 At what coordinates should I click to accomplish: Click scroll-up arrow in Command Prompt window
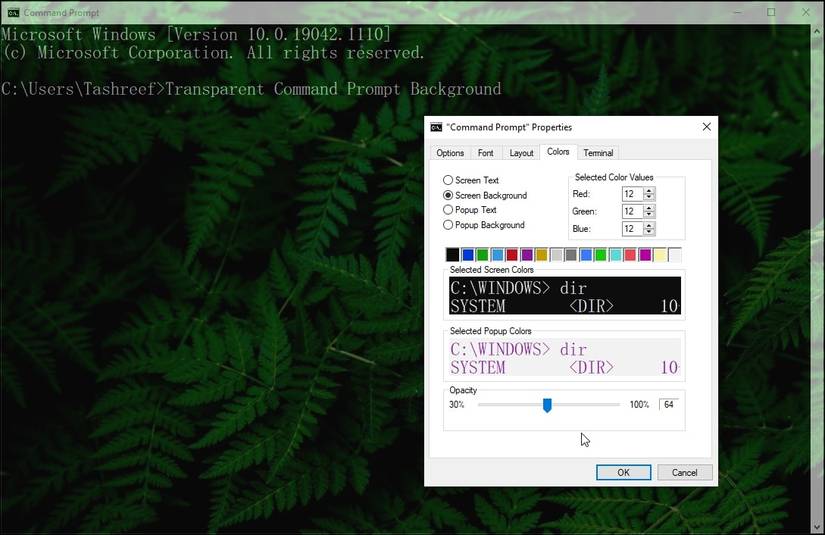[818, 31]
